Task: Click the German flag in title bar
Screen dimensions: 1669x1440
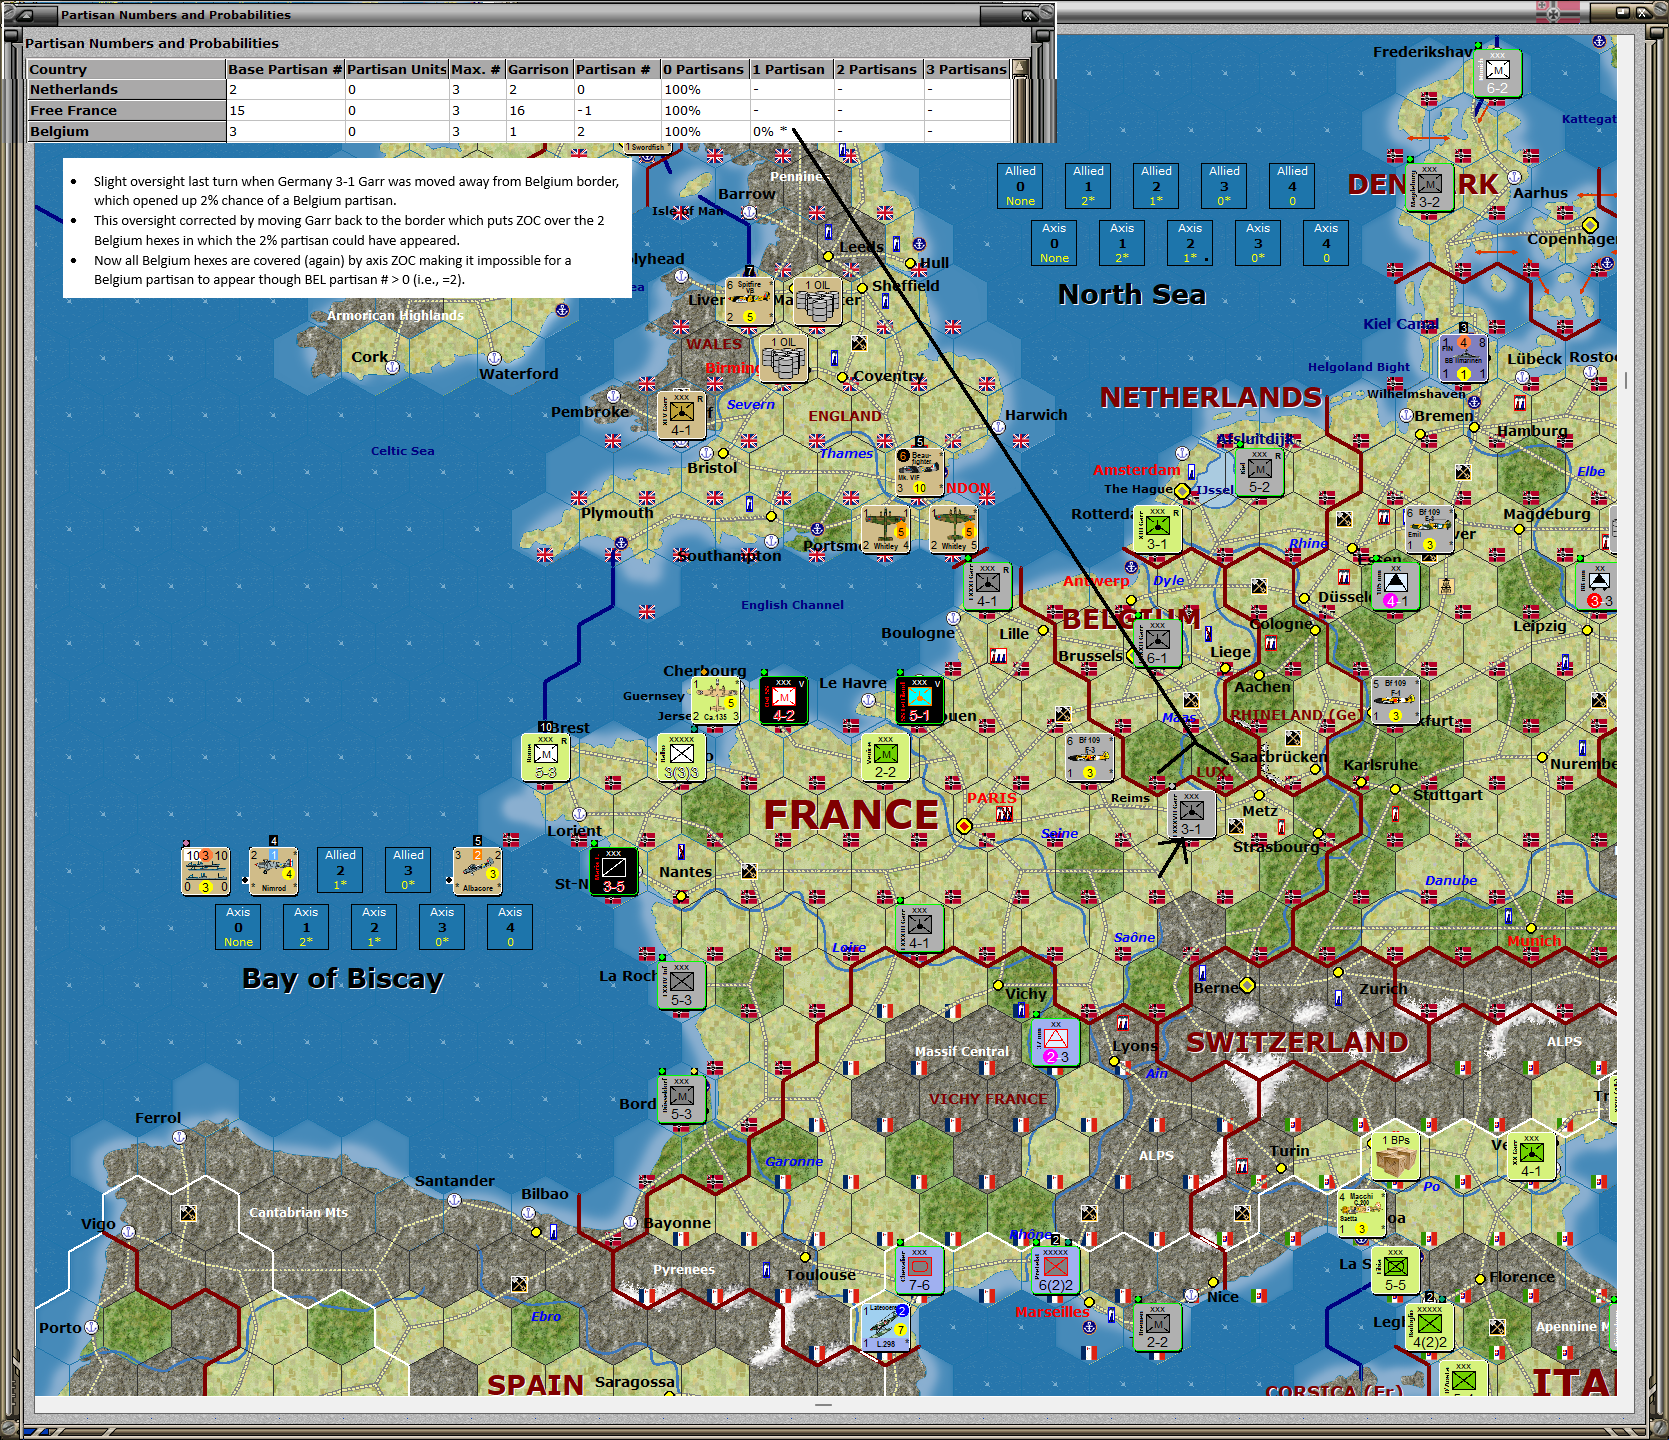Action: 1558,13
